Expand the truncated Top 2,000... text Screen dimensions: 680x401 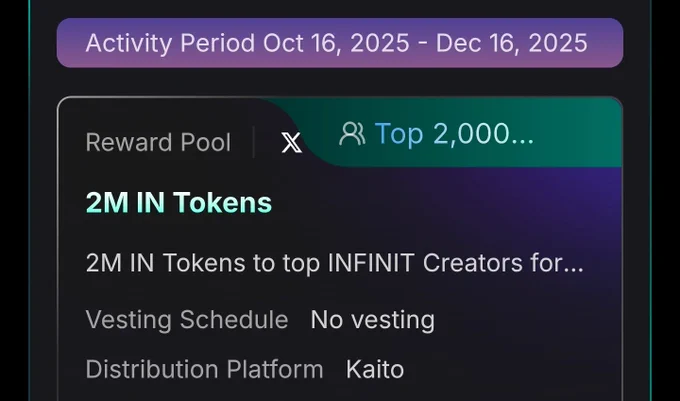tap(454, 134)
